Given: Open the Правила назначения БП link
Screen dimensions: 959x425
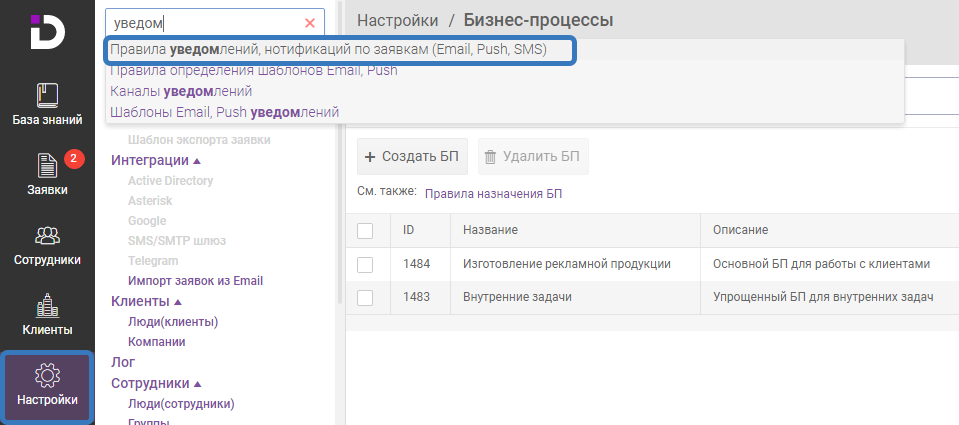Looking at the screenshot, I should point(493,194).
